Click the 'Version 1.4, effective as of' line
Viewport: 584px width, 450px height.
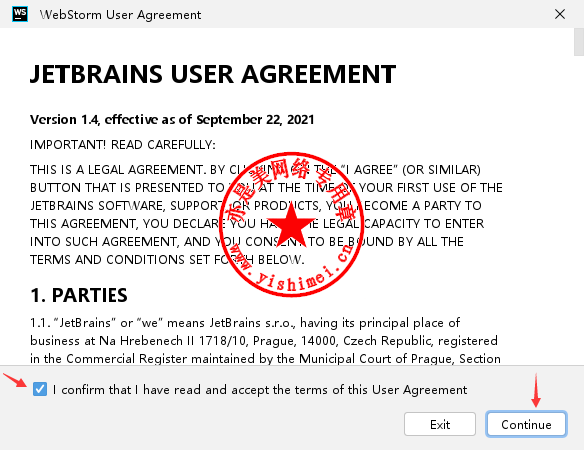click(172, 120)
